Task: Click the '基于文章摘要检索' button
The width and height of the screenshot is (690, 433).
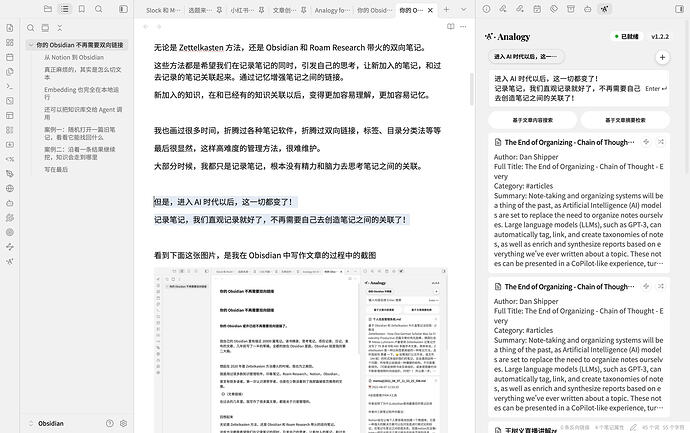Action: pyautogui.click(x=625, y=120)
